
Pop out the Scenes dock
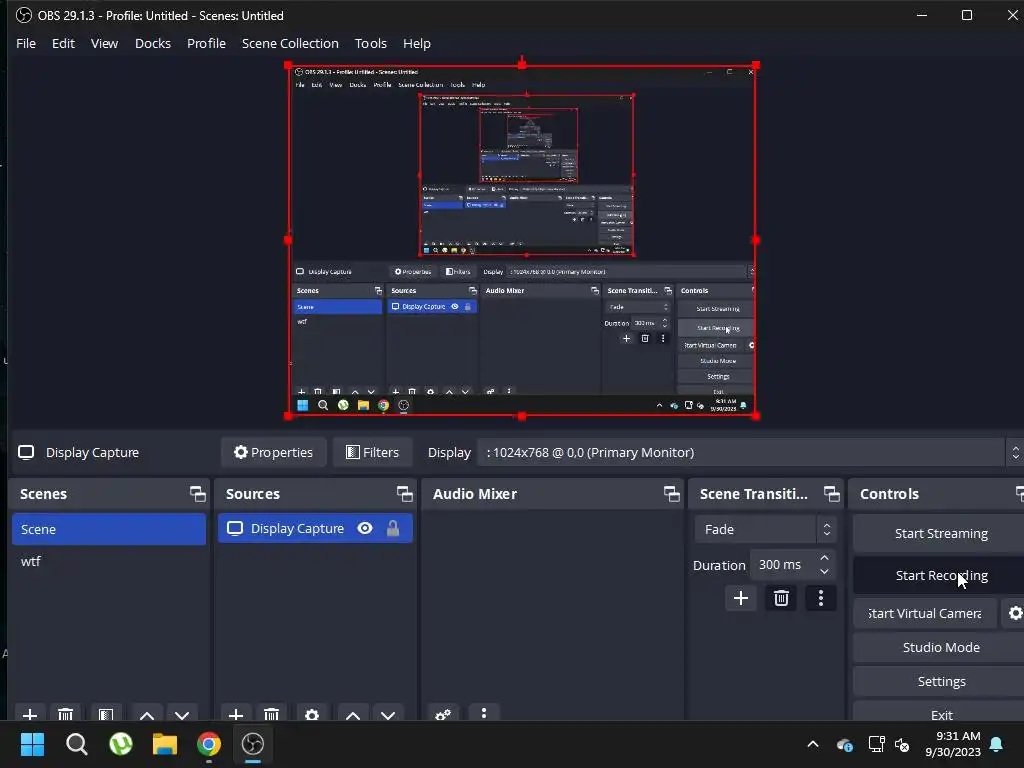tap(197, 494)
